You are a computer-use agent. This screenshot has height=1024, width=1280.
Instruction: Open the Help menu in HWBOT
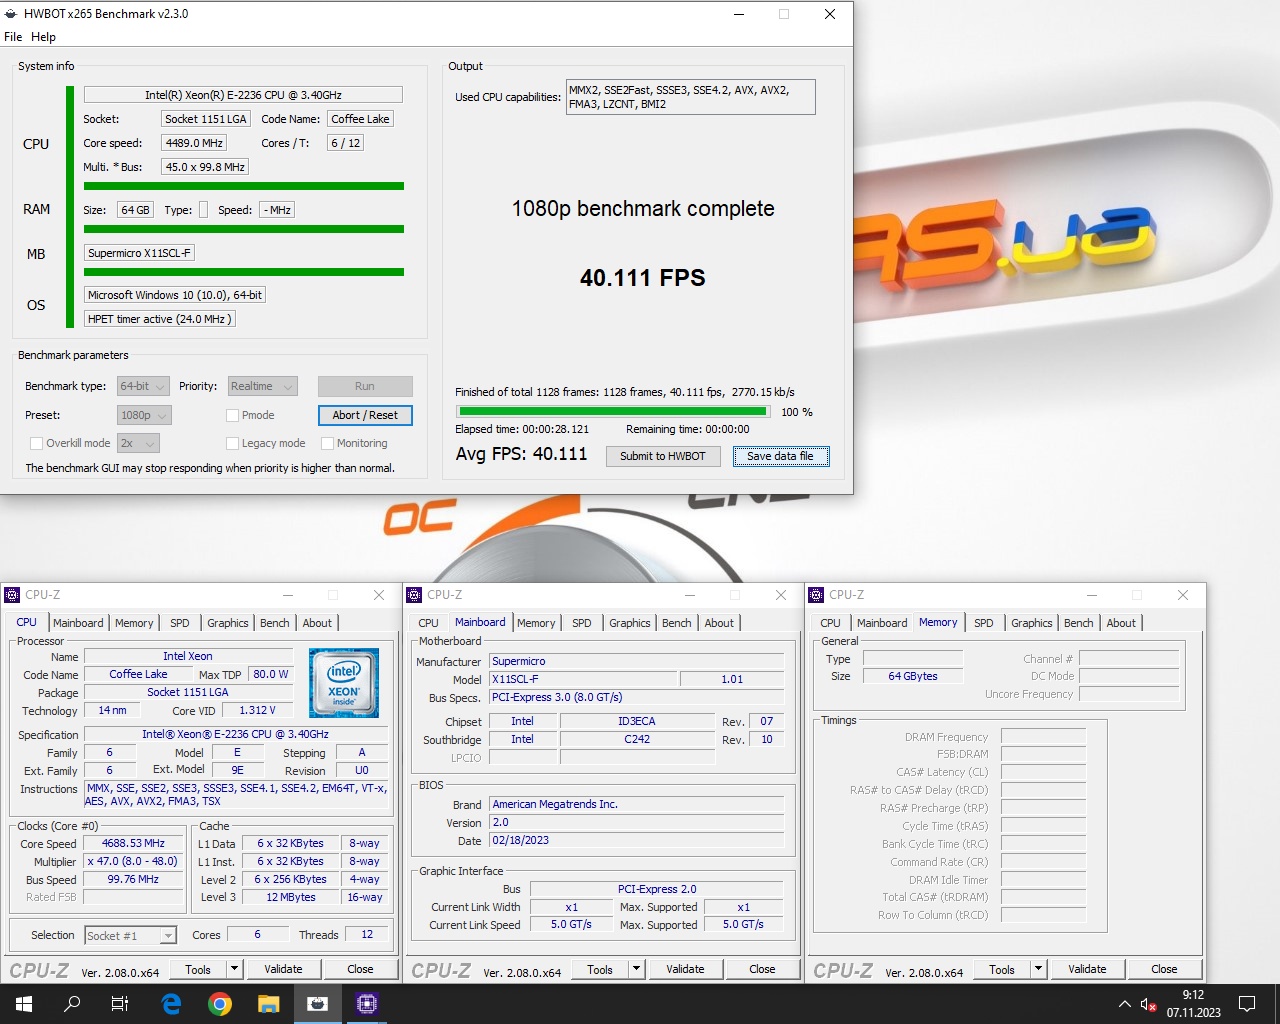tap(44, 37)
